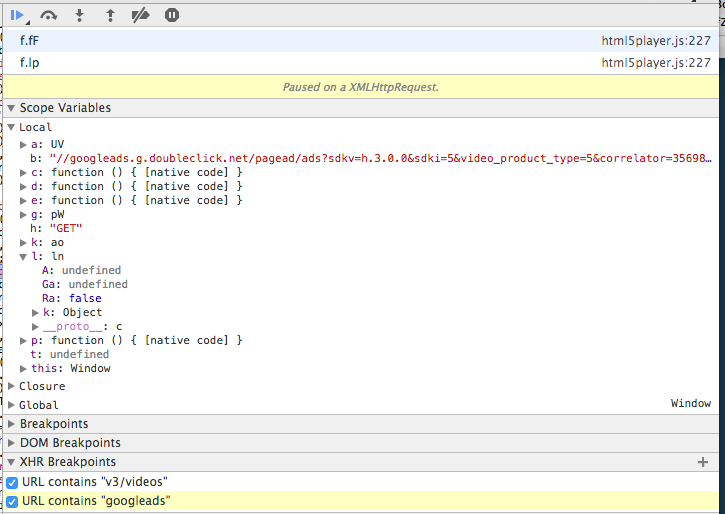Step out of current function
The image size is (725, 514).
110,15
